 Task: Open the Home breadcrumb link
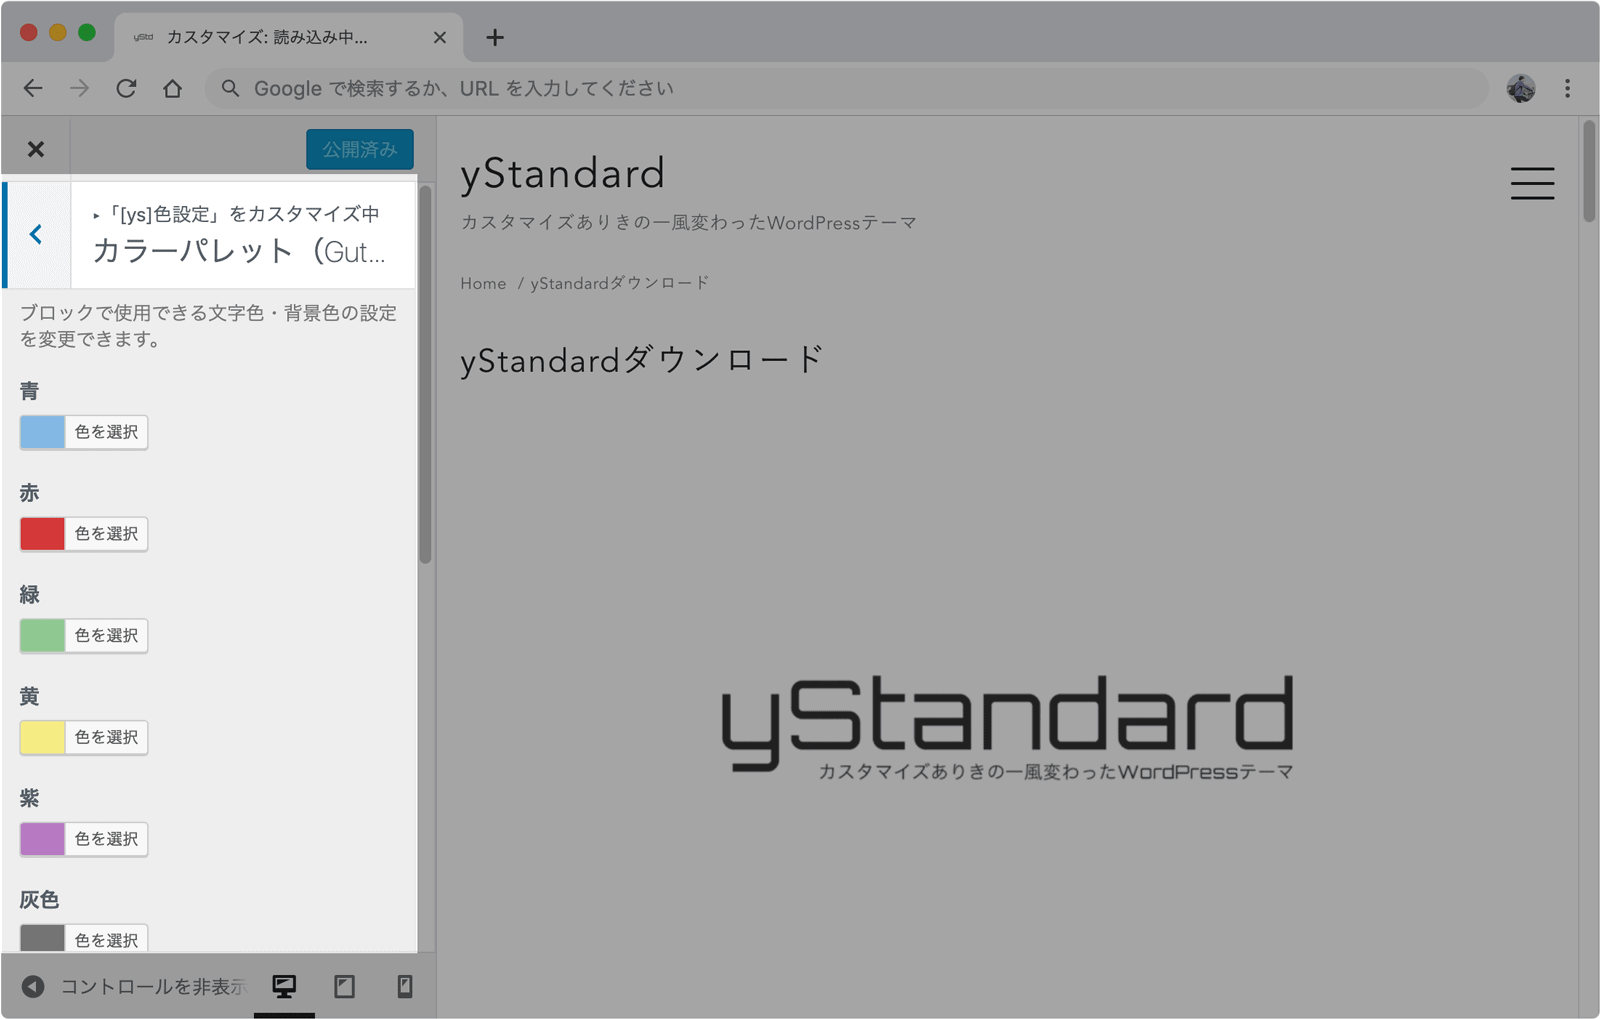point(483,284)
